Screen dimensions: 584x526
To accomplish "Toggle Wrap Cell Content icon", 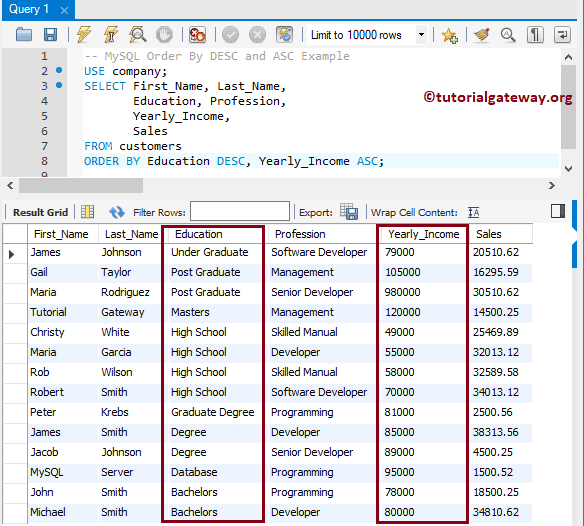I will [473, 212].
